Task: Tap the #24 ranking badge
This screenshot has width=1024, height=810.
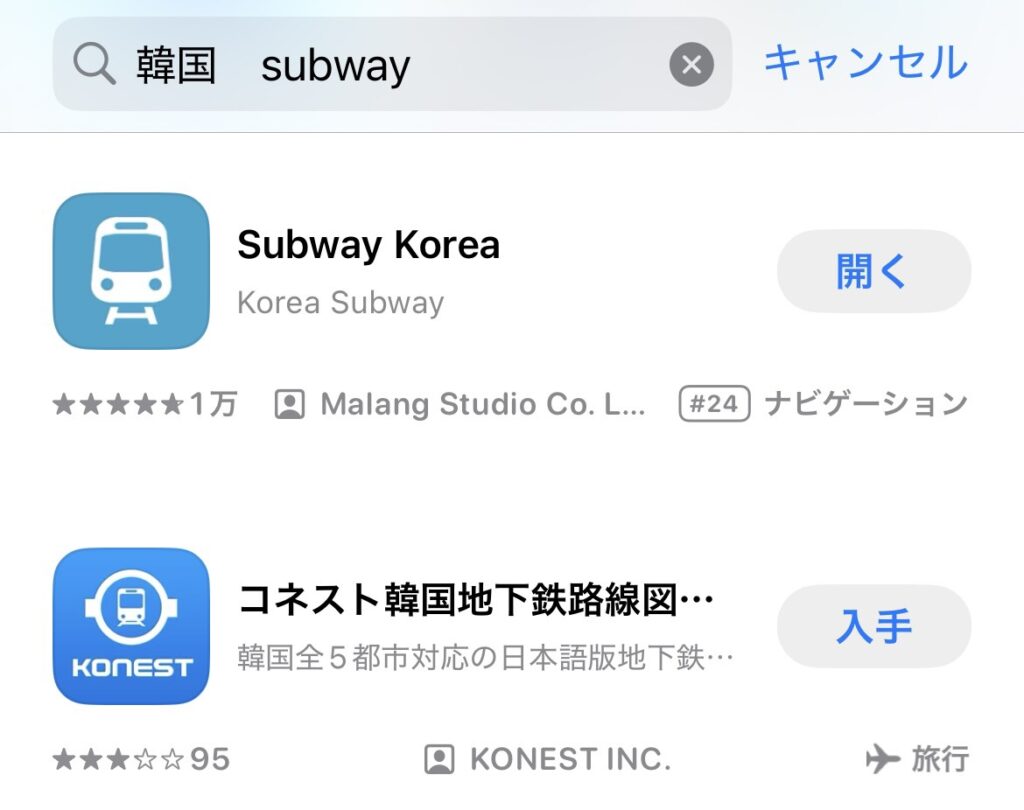Action: click(714, 404)
